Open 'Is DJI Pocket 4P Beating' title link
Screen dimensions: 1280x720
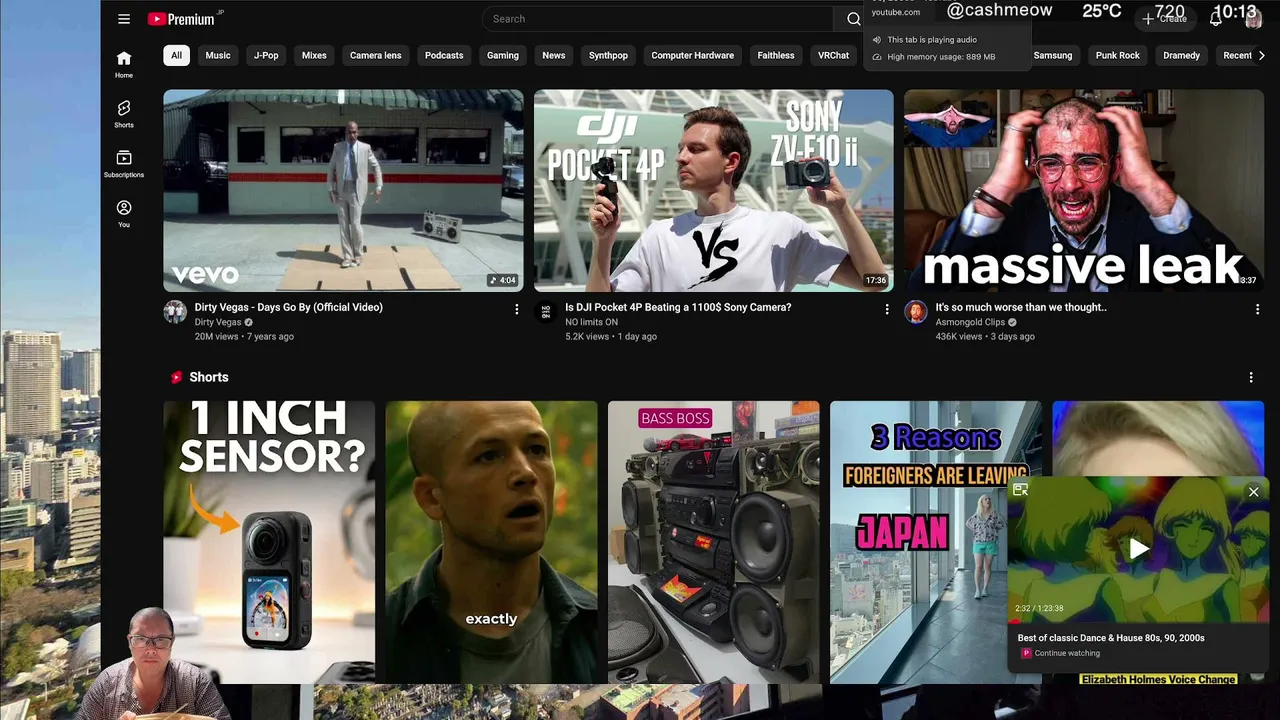click(678, 307)
